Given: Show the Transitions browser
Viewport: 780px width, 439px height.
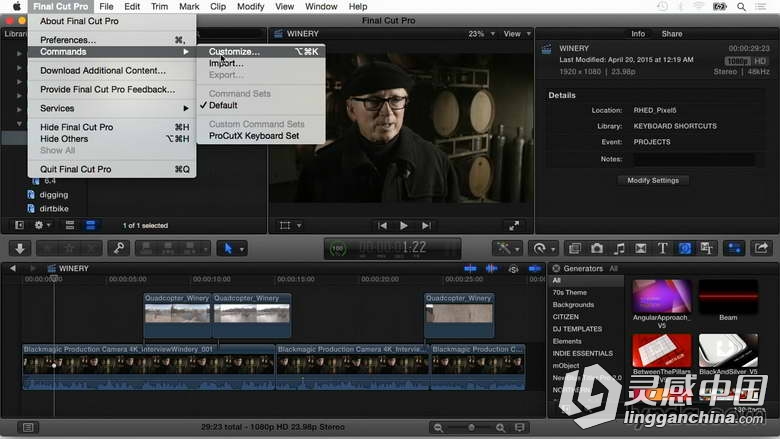Looking at the screenshot, I should (x=641, y=248).
